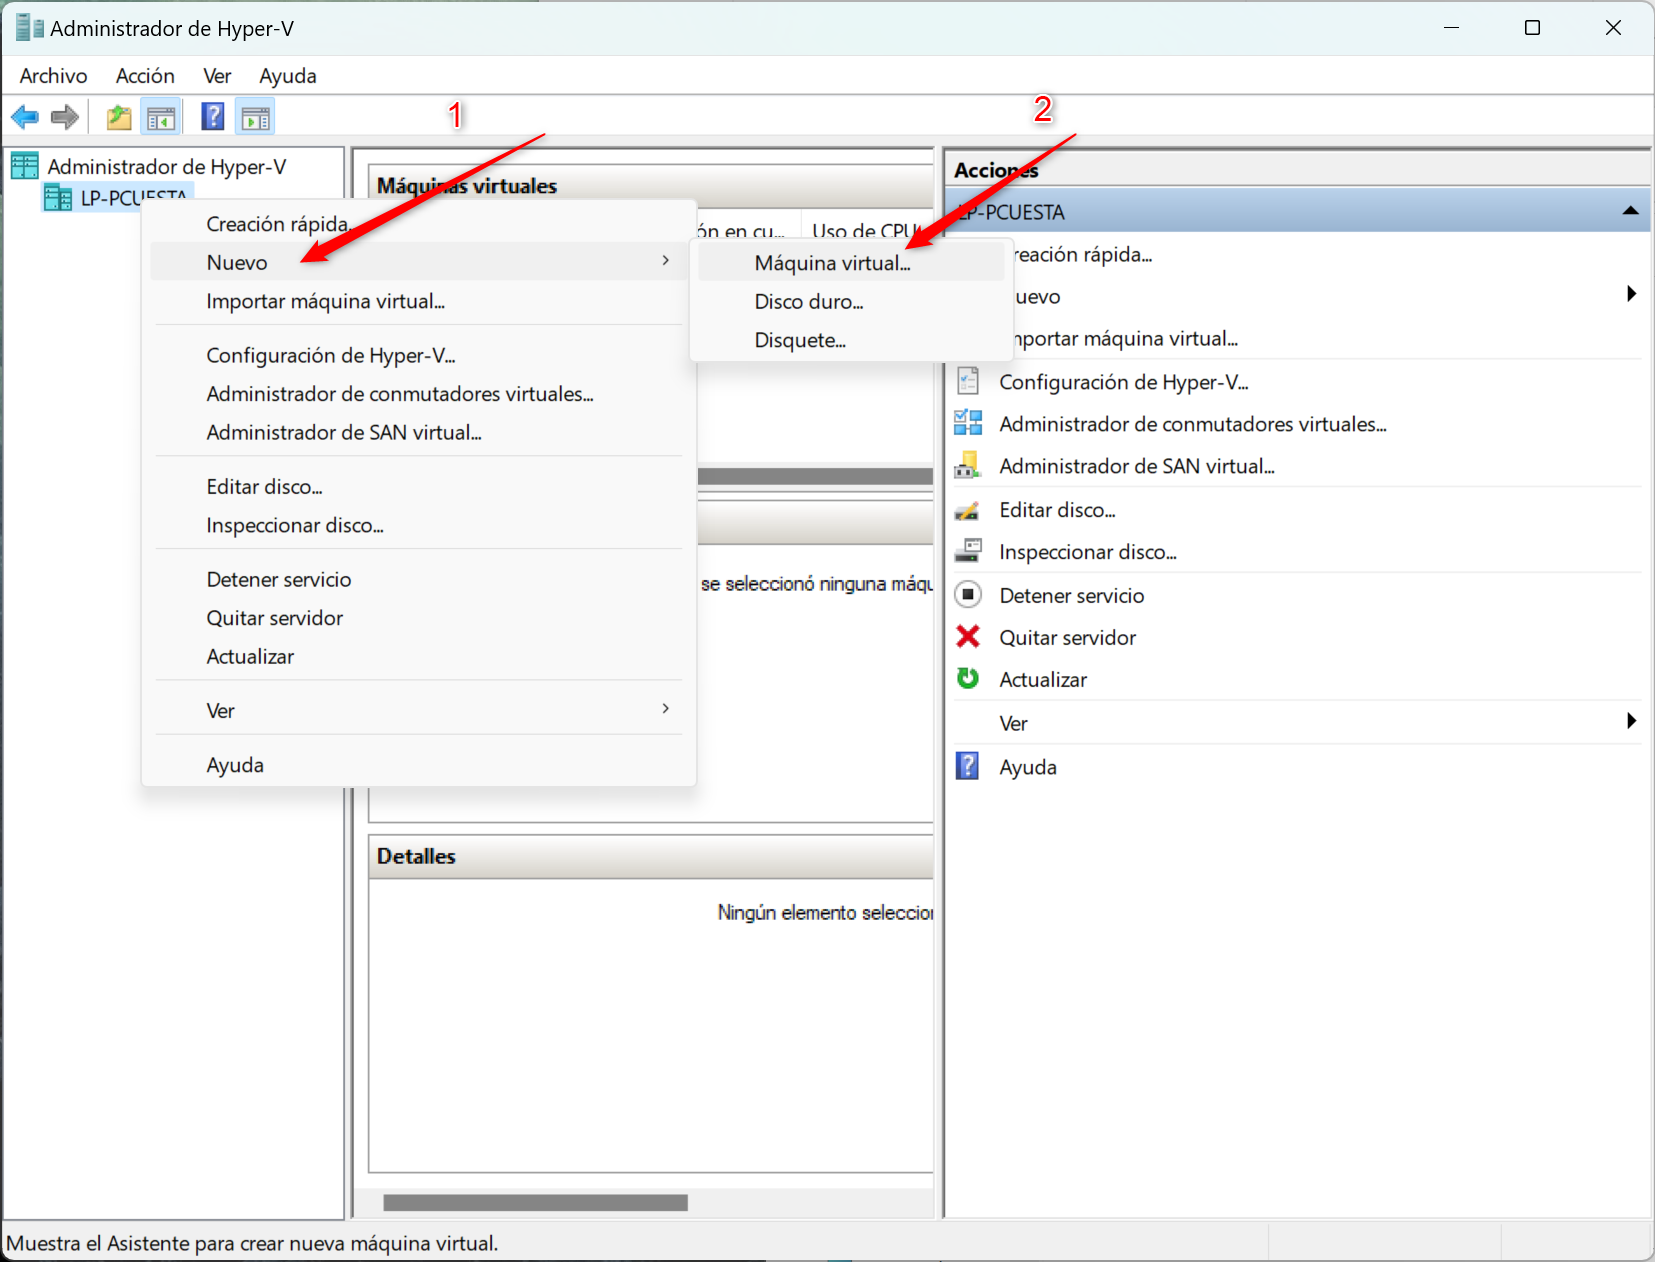Open Administrador de SAN virtual from context menu
Viewport: 1655px width, 1262px height.
tap(420, 432)
